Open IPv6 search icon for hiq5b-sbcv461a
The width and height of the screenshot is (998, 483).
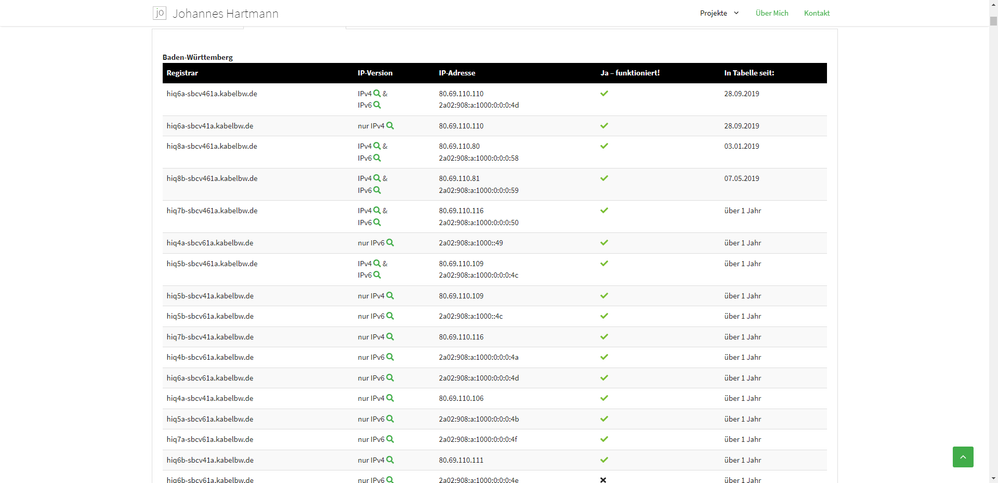pos(377,275)
